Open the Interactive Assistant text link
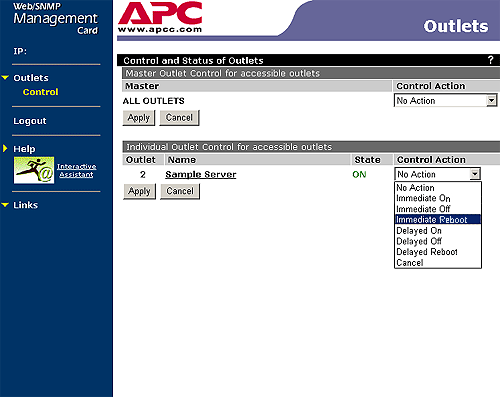The height and width of the screenshot is (397, 500). tap(77, 170)
